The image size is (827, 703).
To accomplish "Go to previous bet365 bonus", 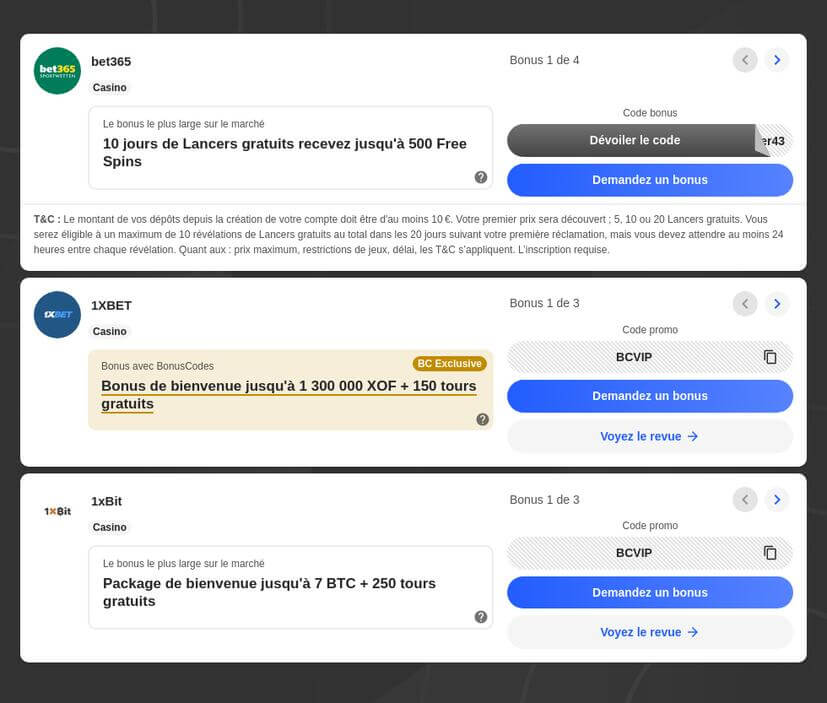I will [x=745, y=60].
